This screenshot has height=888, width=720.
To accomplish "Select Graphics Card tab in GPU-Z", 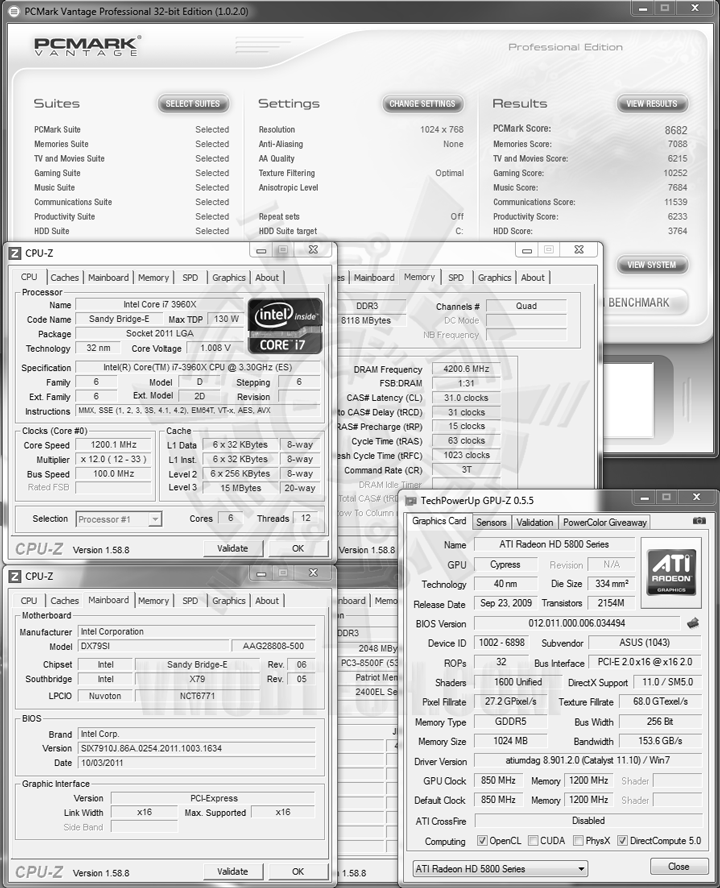I will (x=438, y=521).
